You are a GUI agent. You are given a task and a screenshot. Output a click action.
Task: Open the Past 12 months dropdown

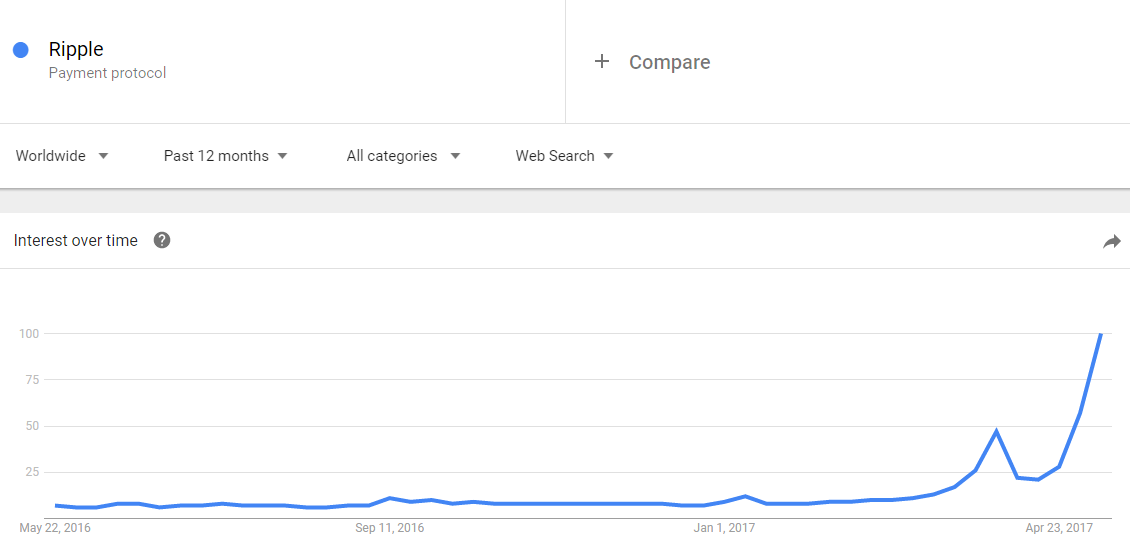click(226, 156)
